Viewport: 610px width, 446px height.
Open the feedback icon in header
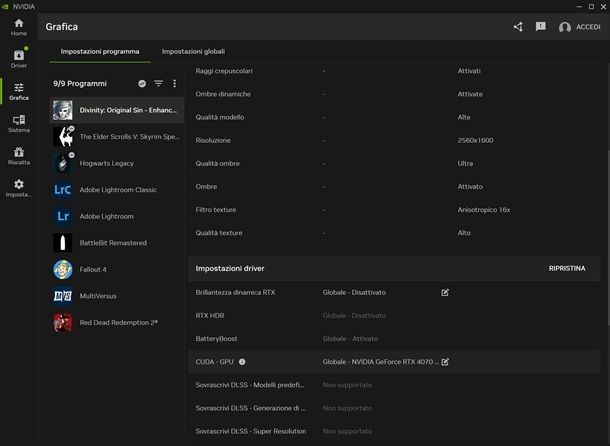[x=541, y=27]
